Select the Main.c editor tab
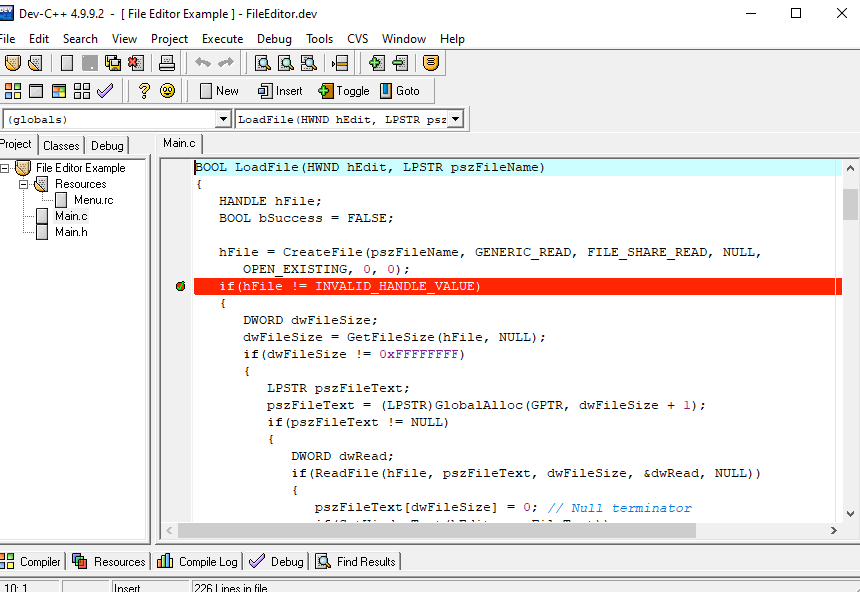 click(x=179, y=143)
